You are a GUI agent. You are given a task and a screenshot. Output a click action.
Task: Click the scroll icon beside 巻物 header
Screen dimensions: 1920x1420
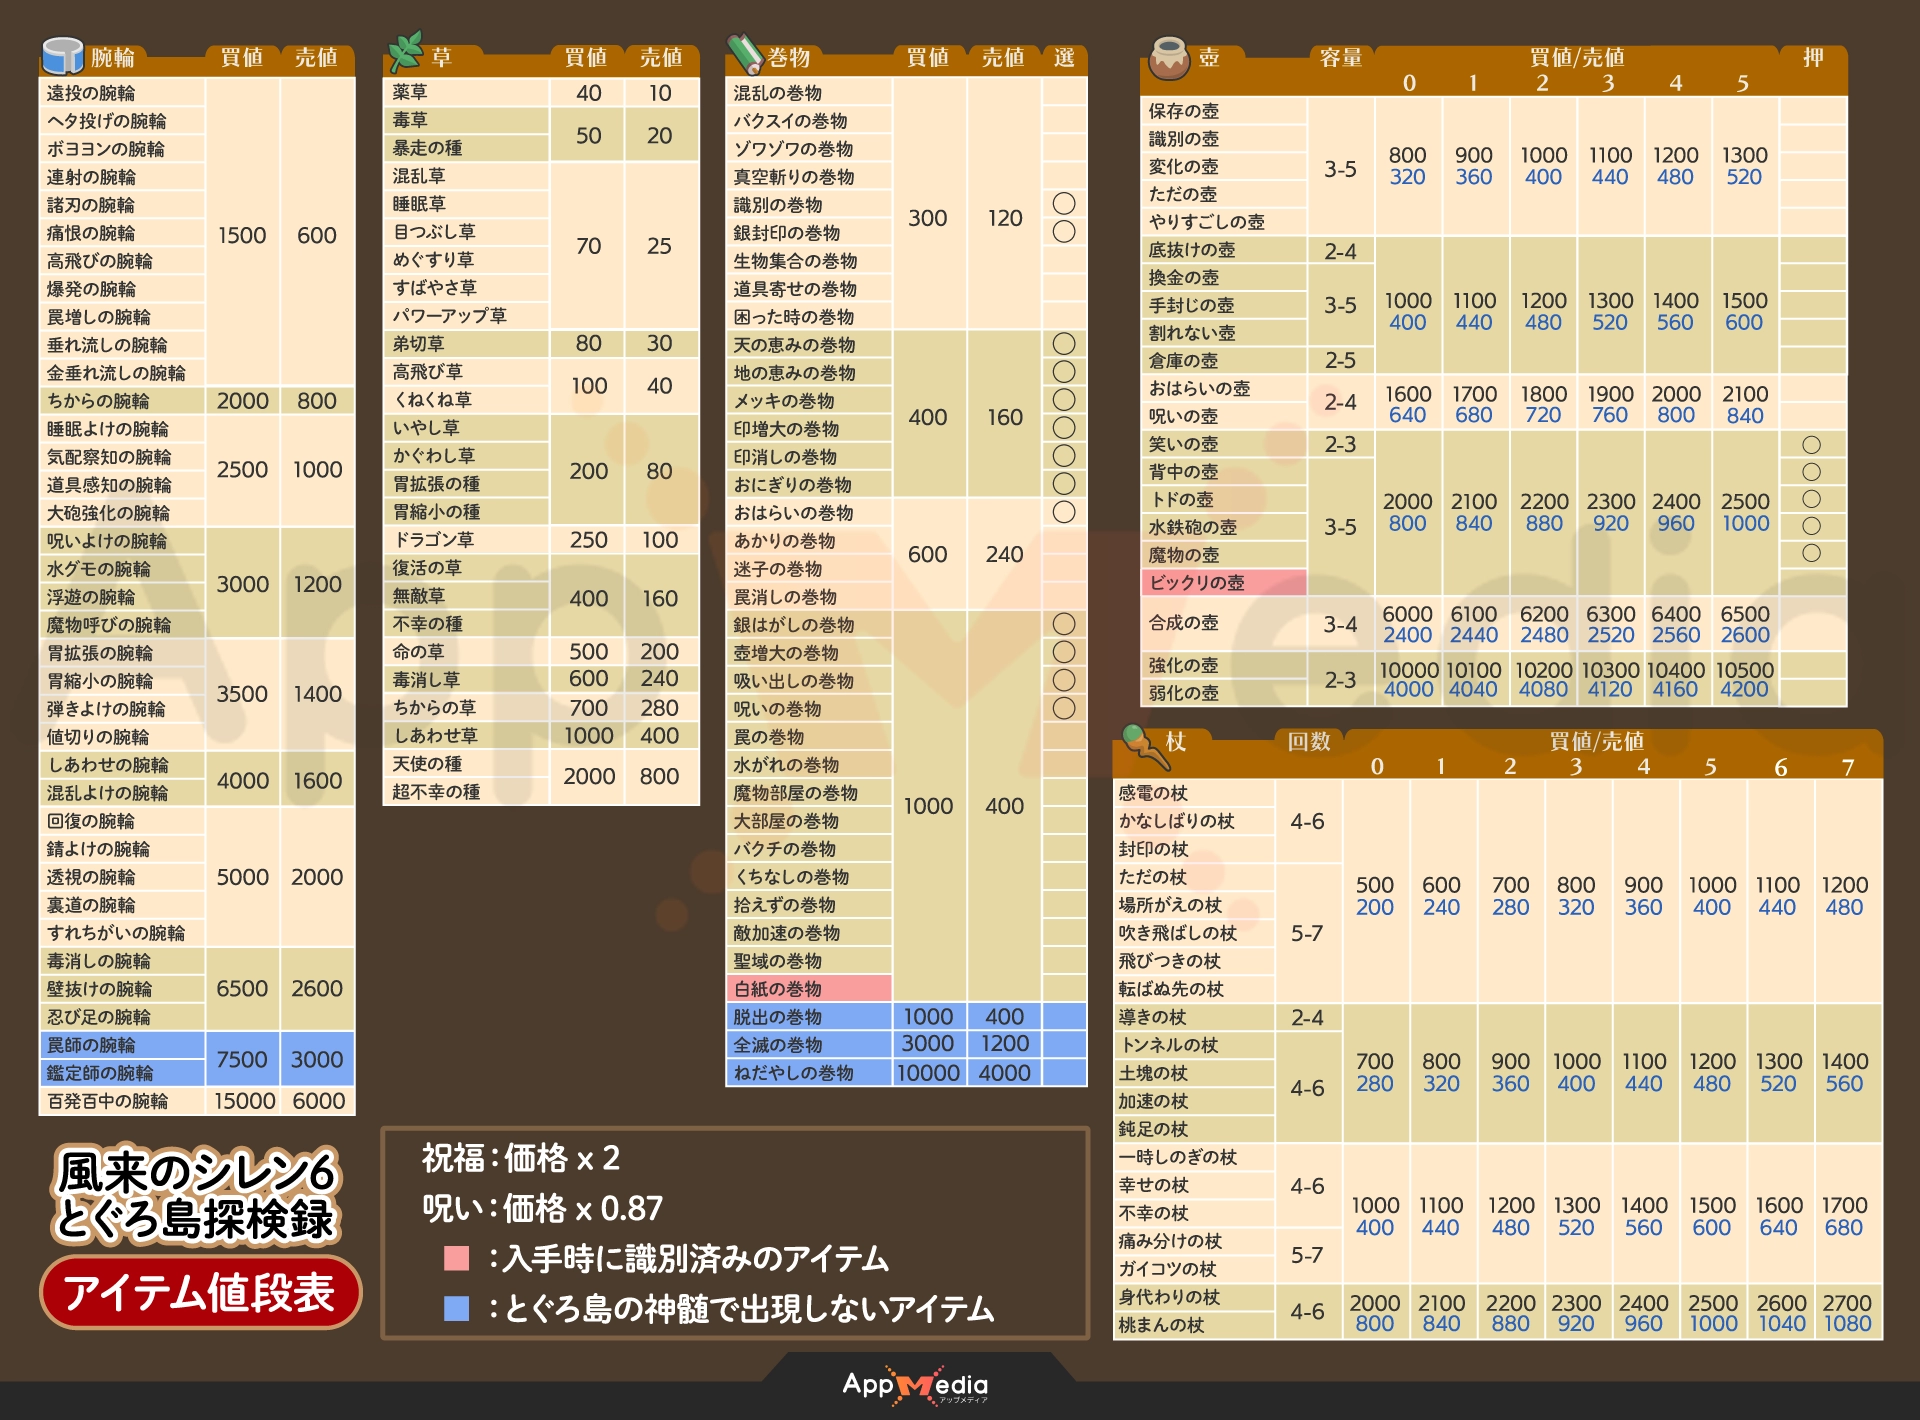(x=744, y=54)
